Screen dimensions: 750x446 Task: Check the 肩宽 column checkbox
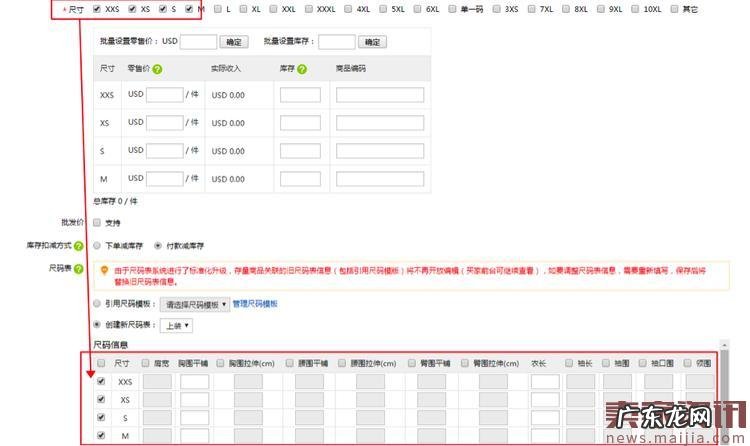pos(145,363)
